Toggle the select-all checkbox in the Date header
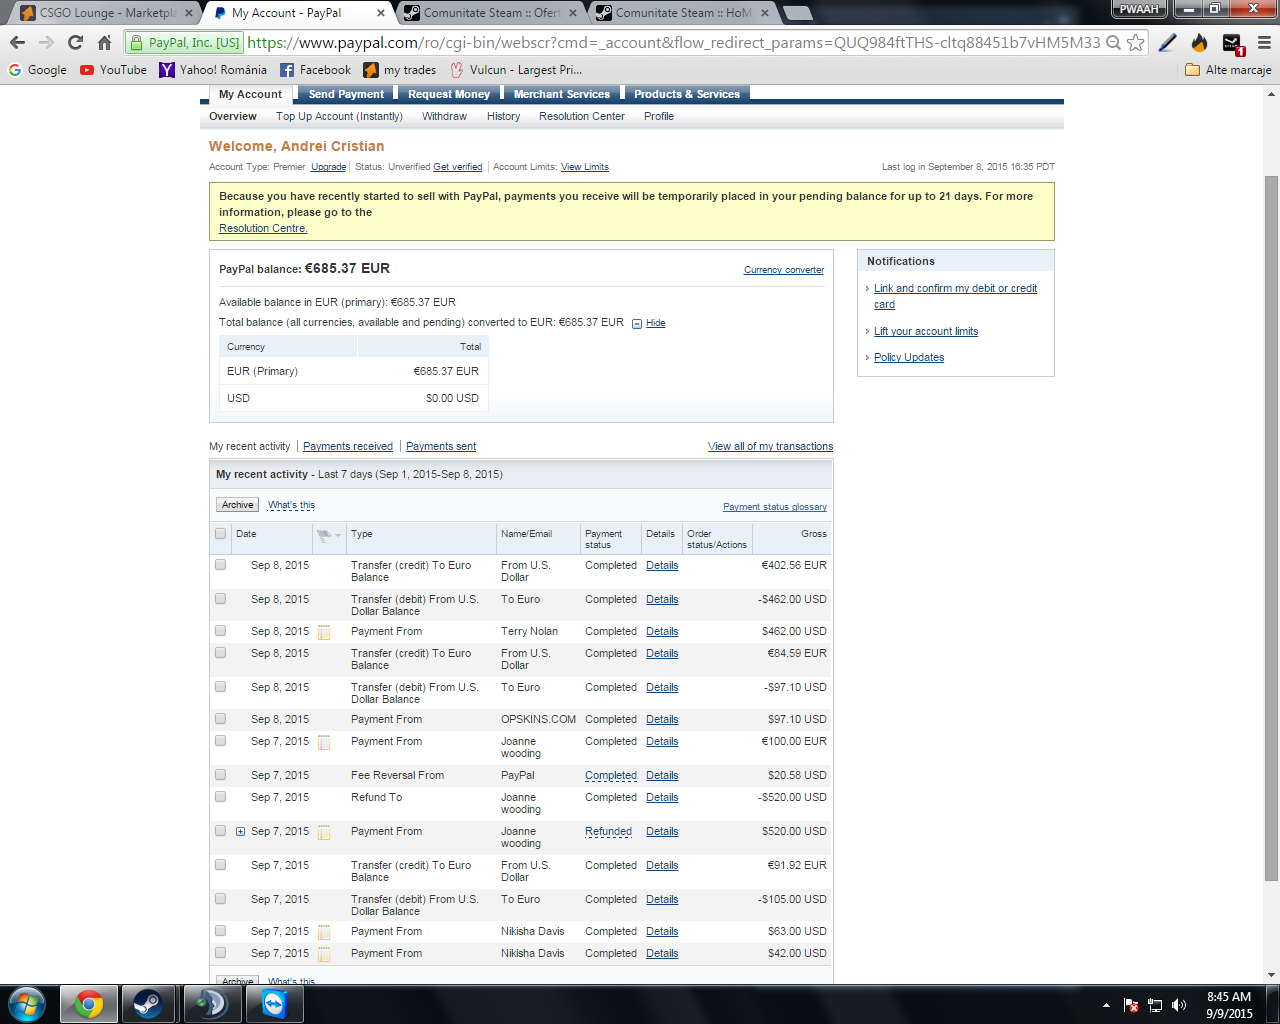 (221, 534)
